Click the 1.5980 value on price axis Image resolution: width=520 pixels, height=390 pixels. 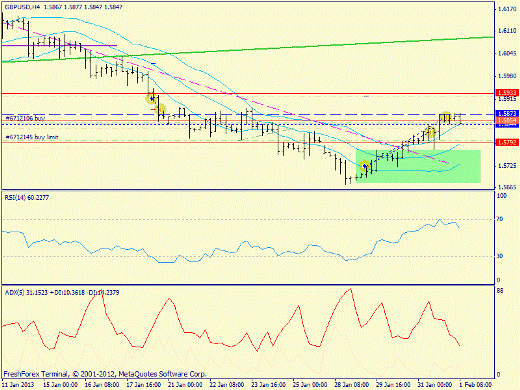[x=507, y=76]
